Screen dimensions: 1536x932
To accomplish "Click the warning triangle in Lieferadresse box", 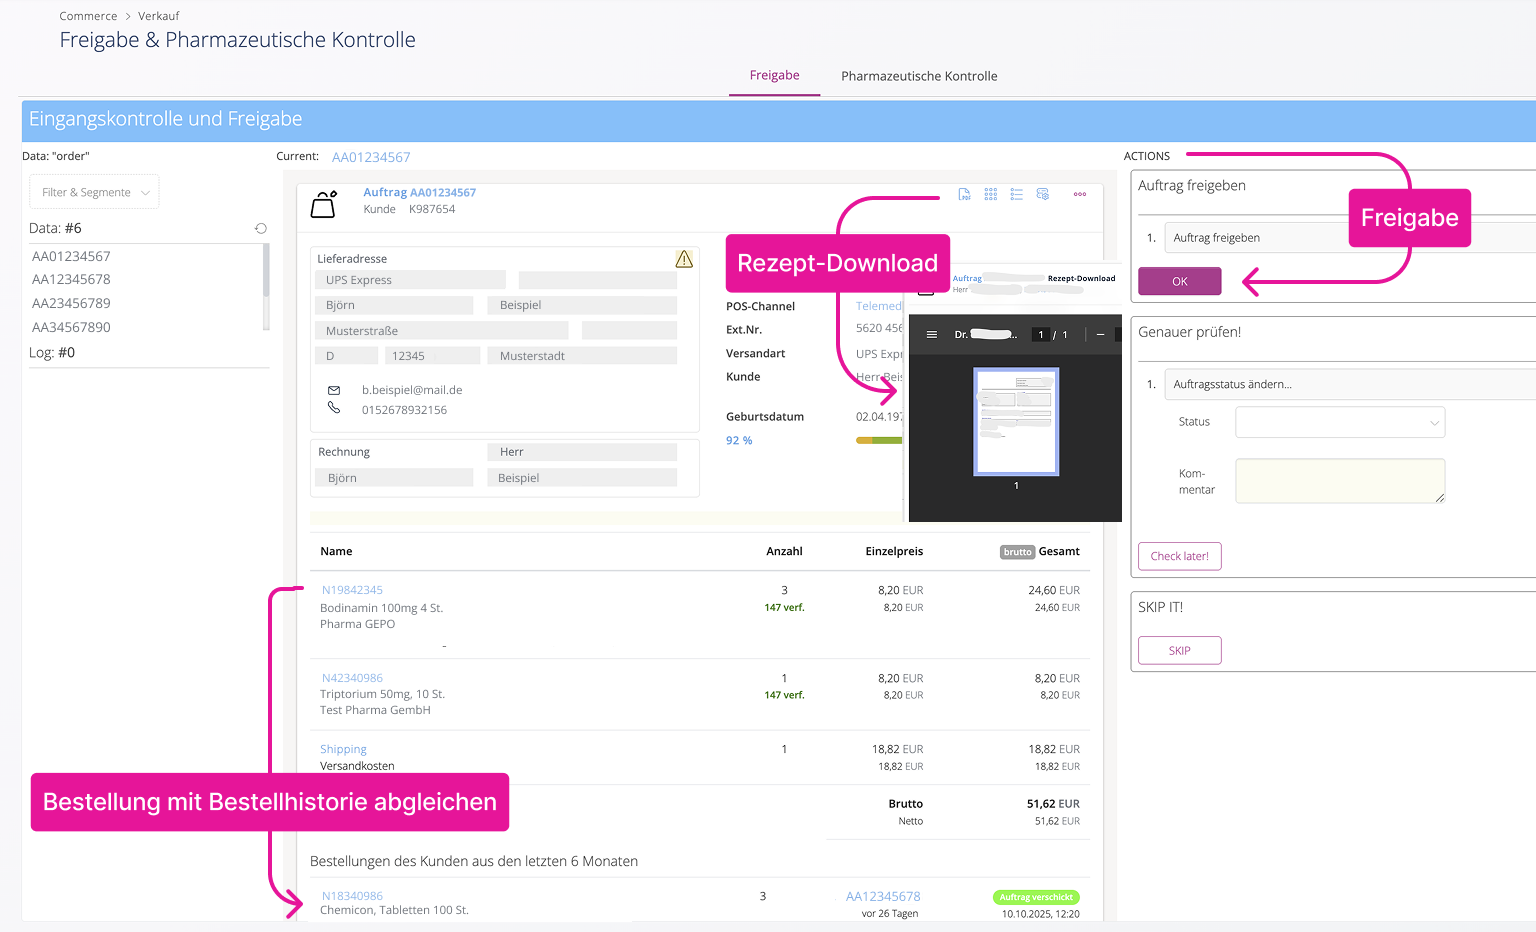I will [x=684, y=260].
